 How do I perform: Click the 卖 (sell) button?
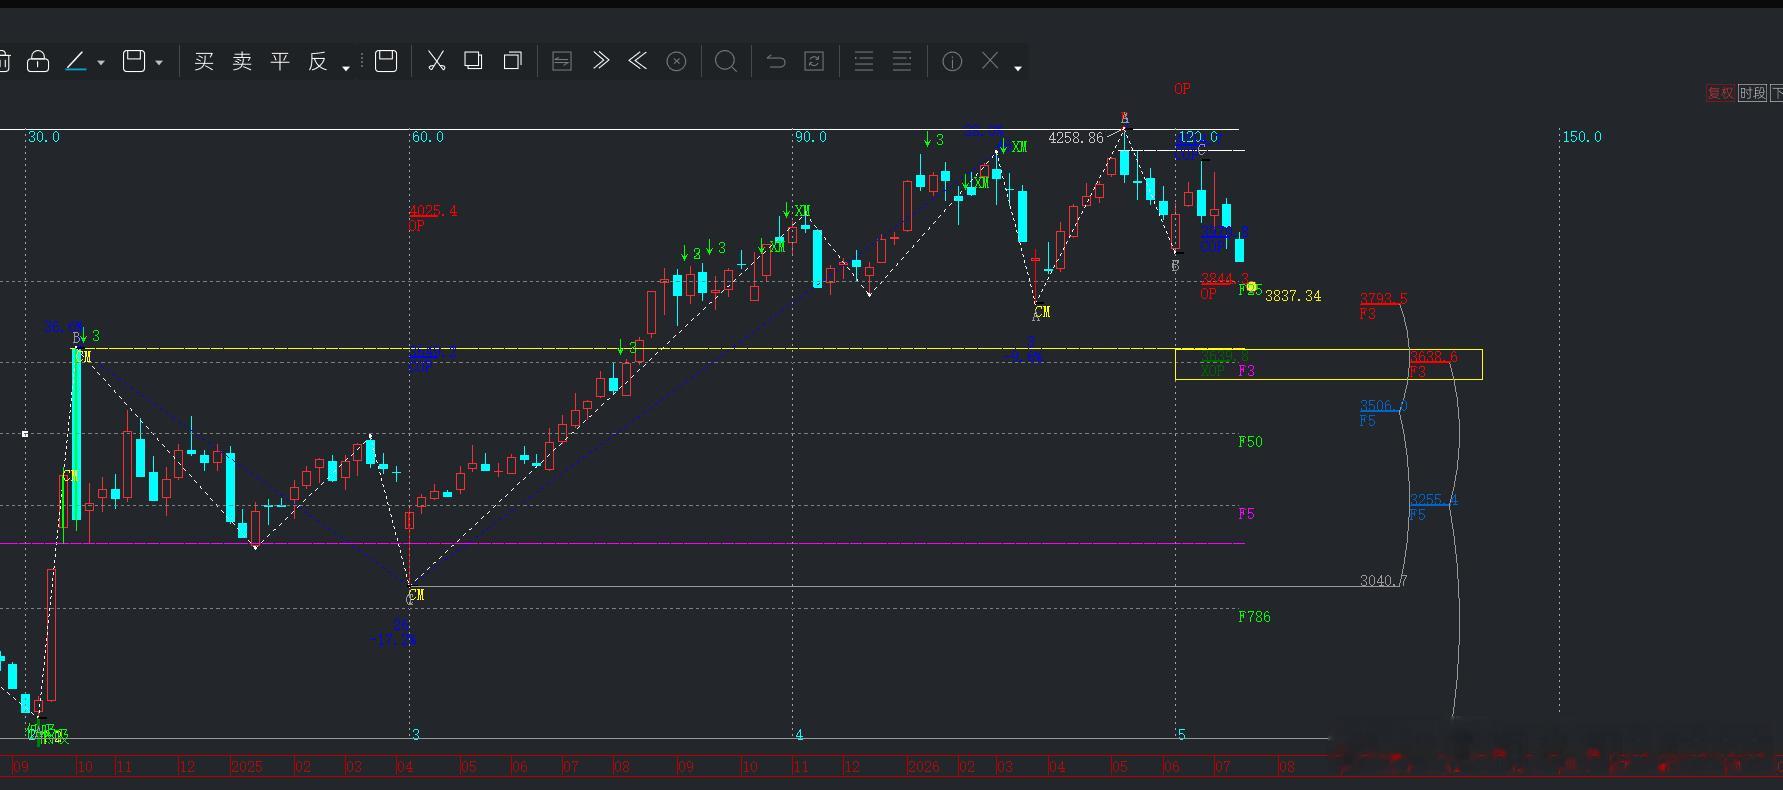(x=242, y=62)
